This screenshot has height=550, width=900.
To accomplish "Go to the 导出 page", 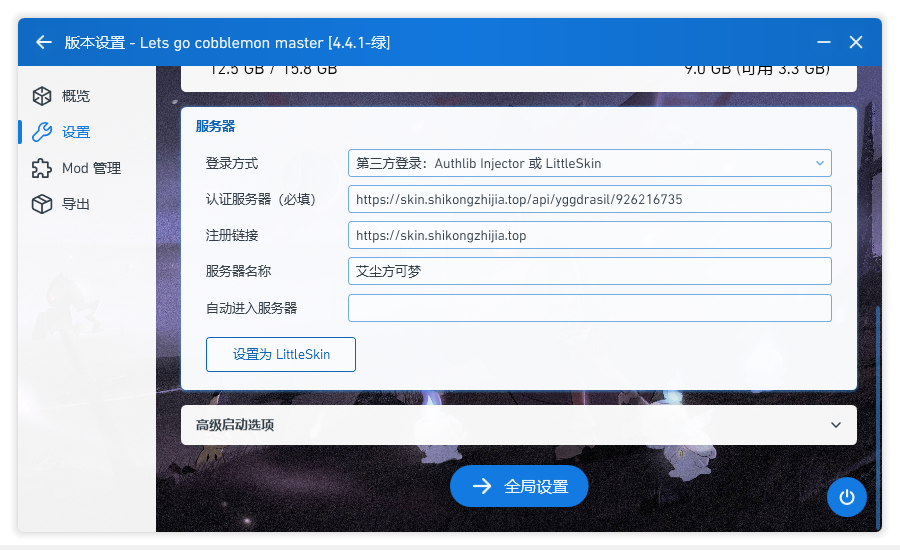I will coord(76,204).
